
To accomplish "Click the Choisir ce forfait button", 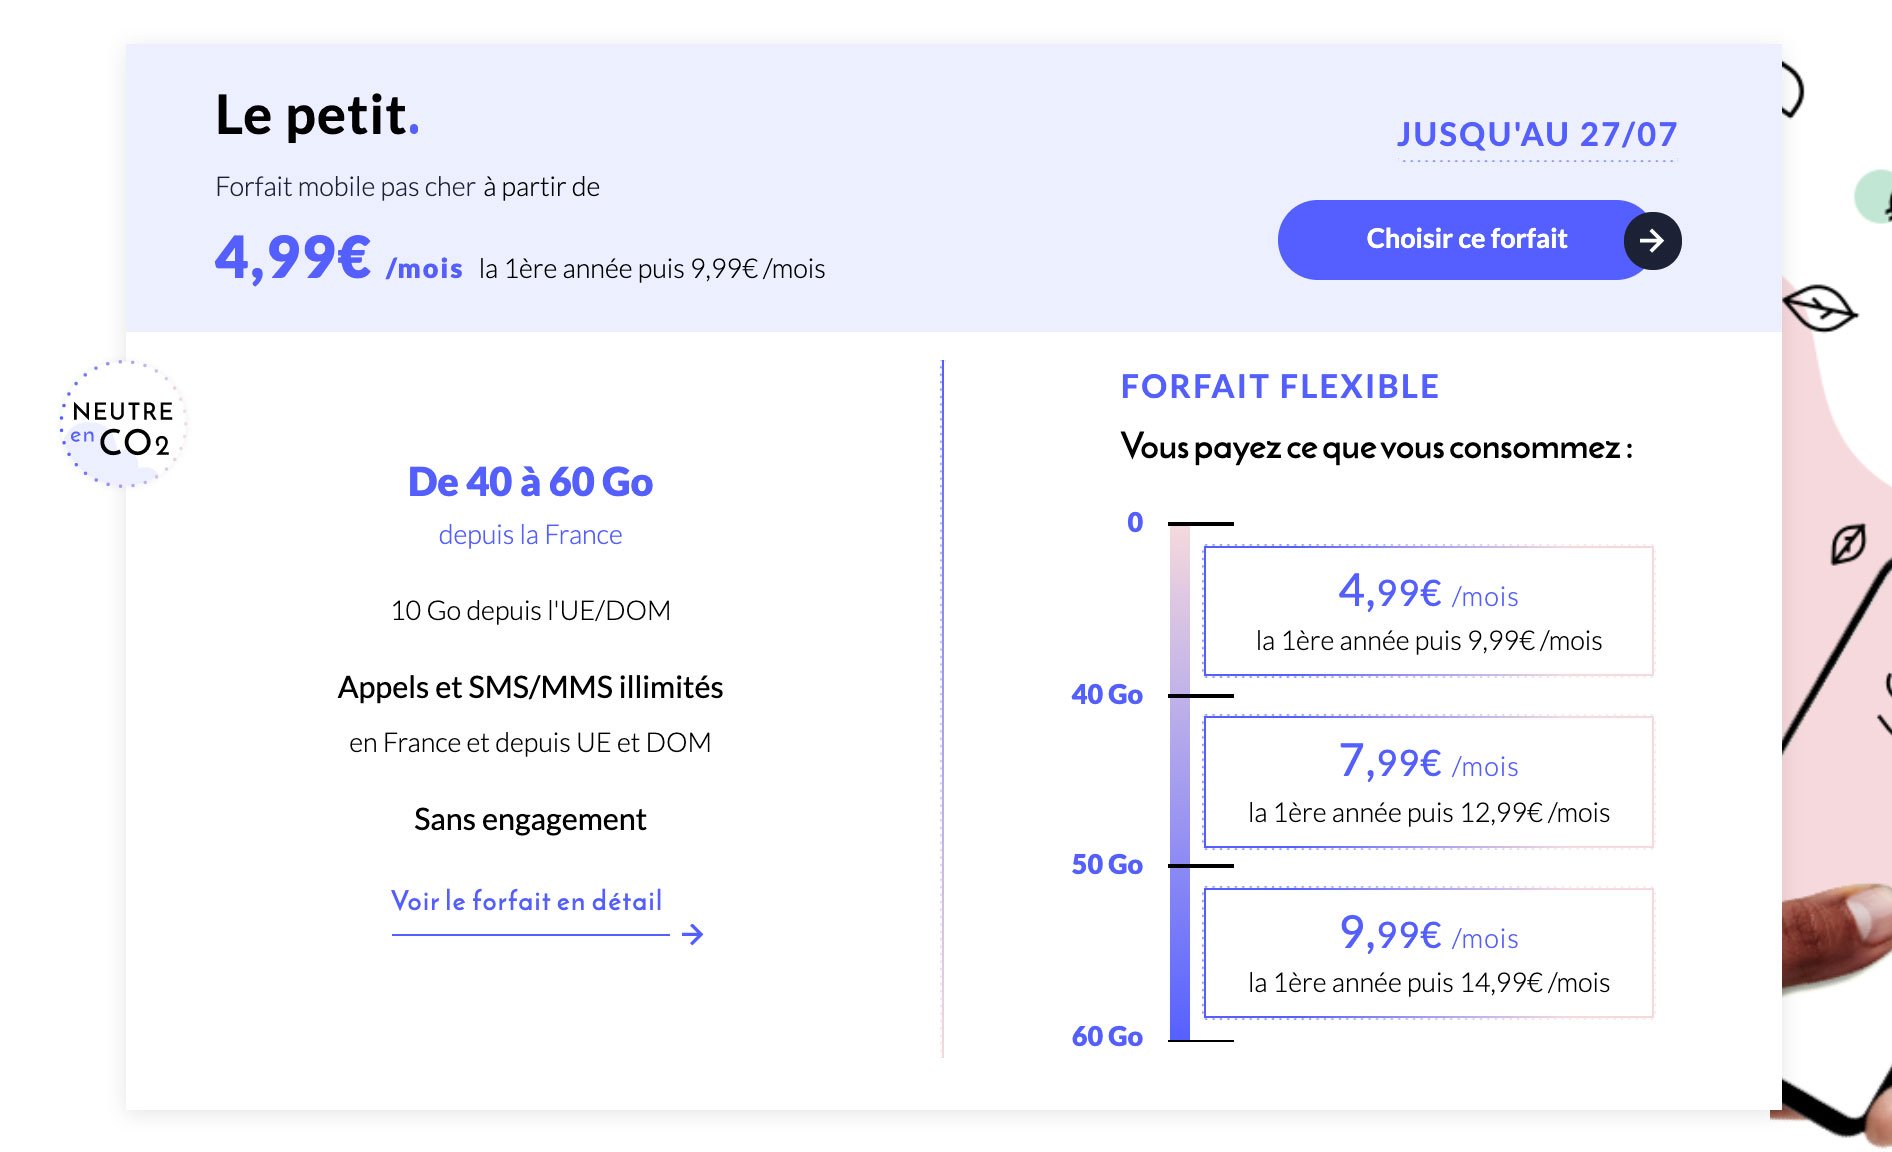I will [x=1466, y=240].
